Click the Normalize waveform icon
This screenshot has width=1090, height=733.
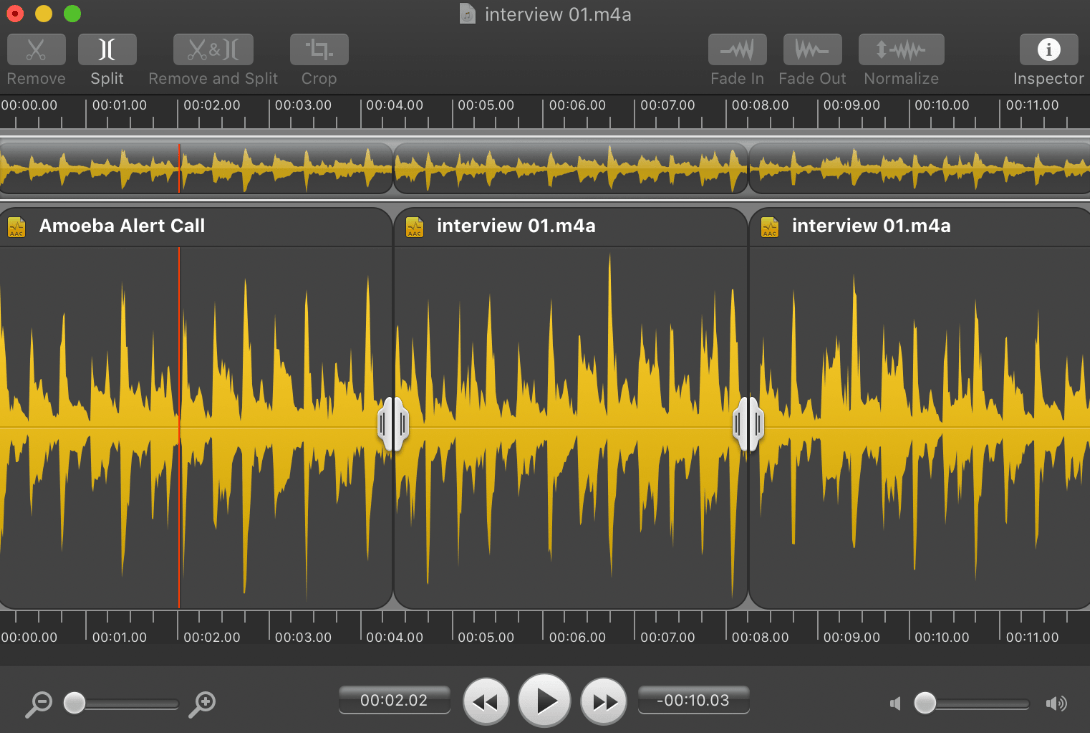pos(901,49)
